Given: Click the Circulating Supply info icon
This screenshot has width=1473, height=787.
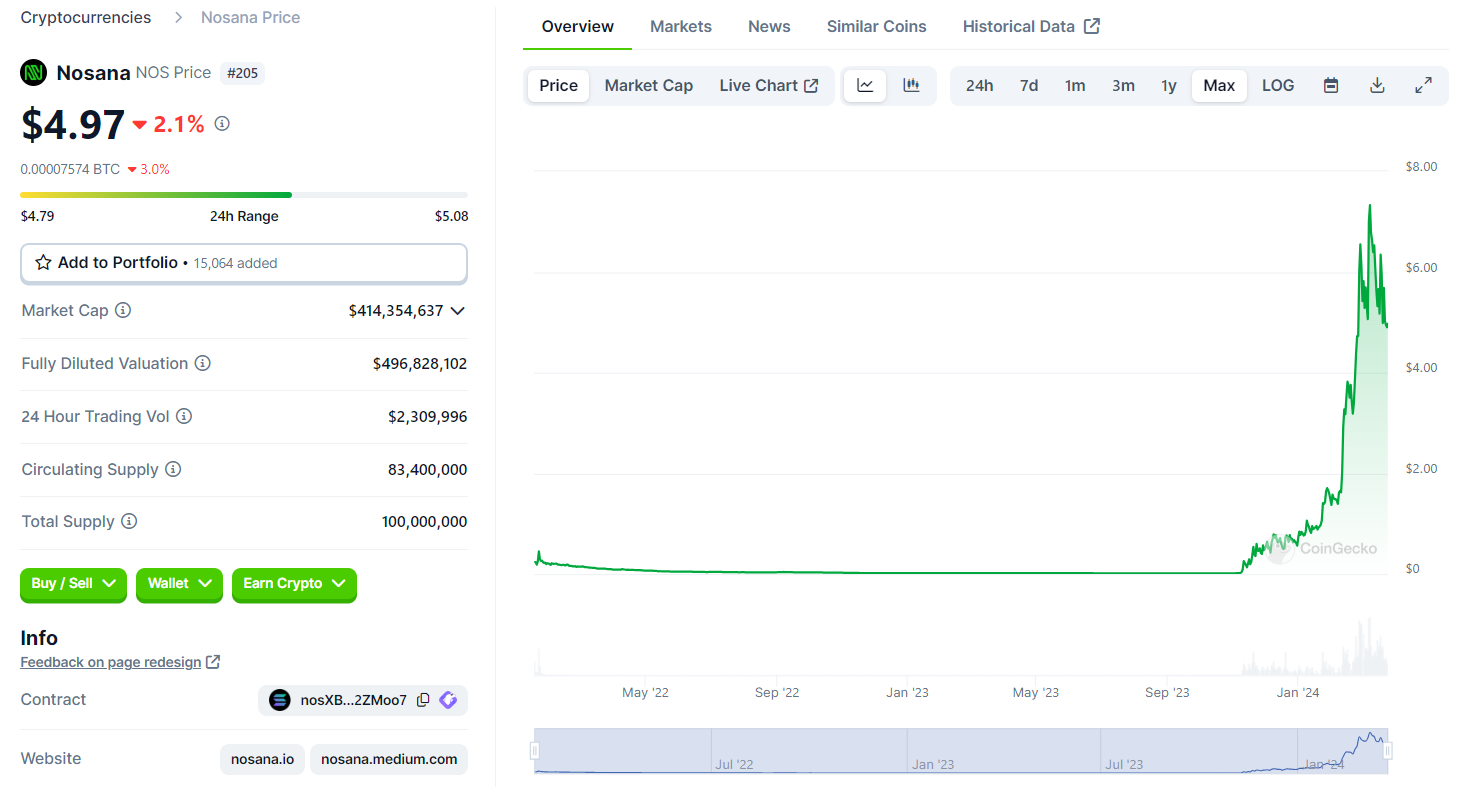Looking at the screenshot, I should point(173,469).
